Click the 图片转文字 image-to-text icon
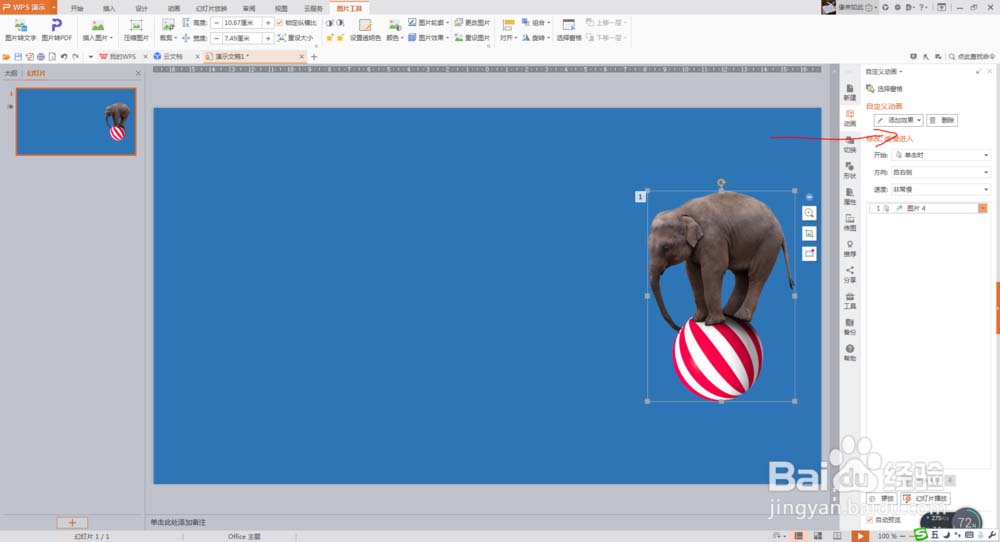Image resolution: width=1000 pixels, height=542 pixels. (20, 29)
